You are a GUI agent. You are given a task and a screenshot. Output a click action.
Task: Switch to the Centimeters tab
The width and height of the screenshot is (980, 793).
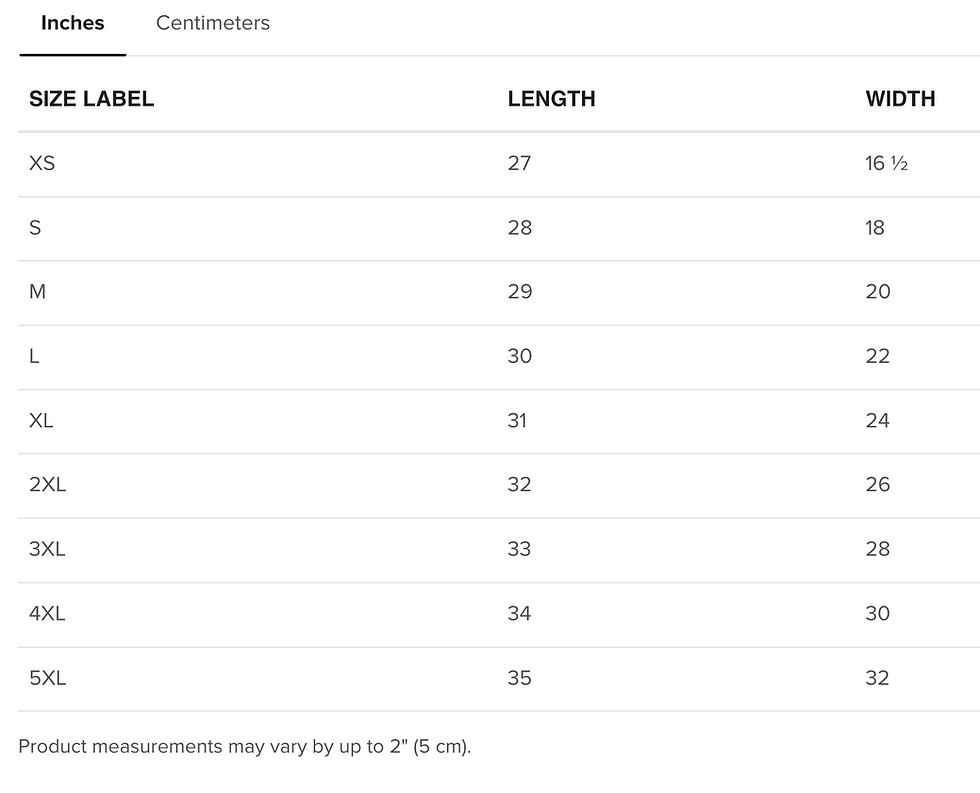(212, 23)
